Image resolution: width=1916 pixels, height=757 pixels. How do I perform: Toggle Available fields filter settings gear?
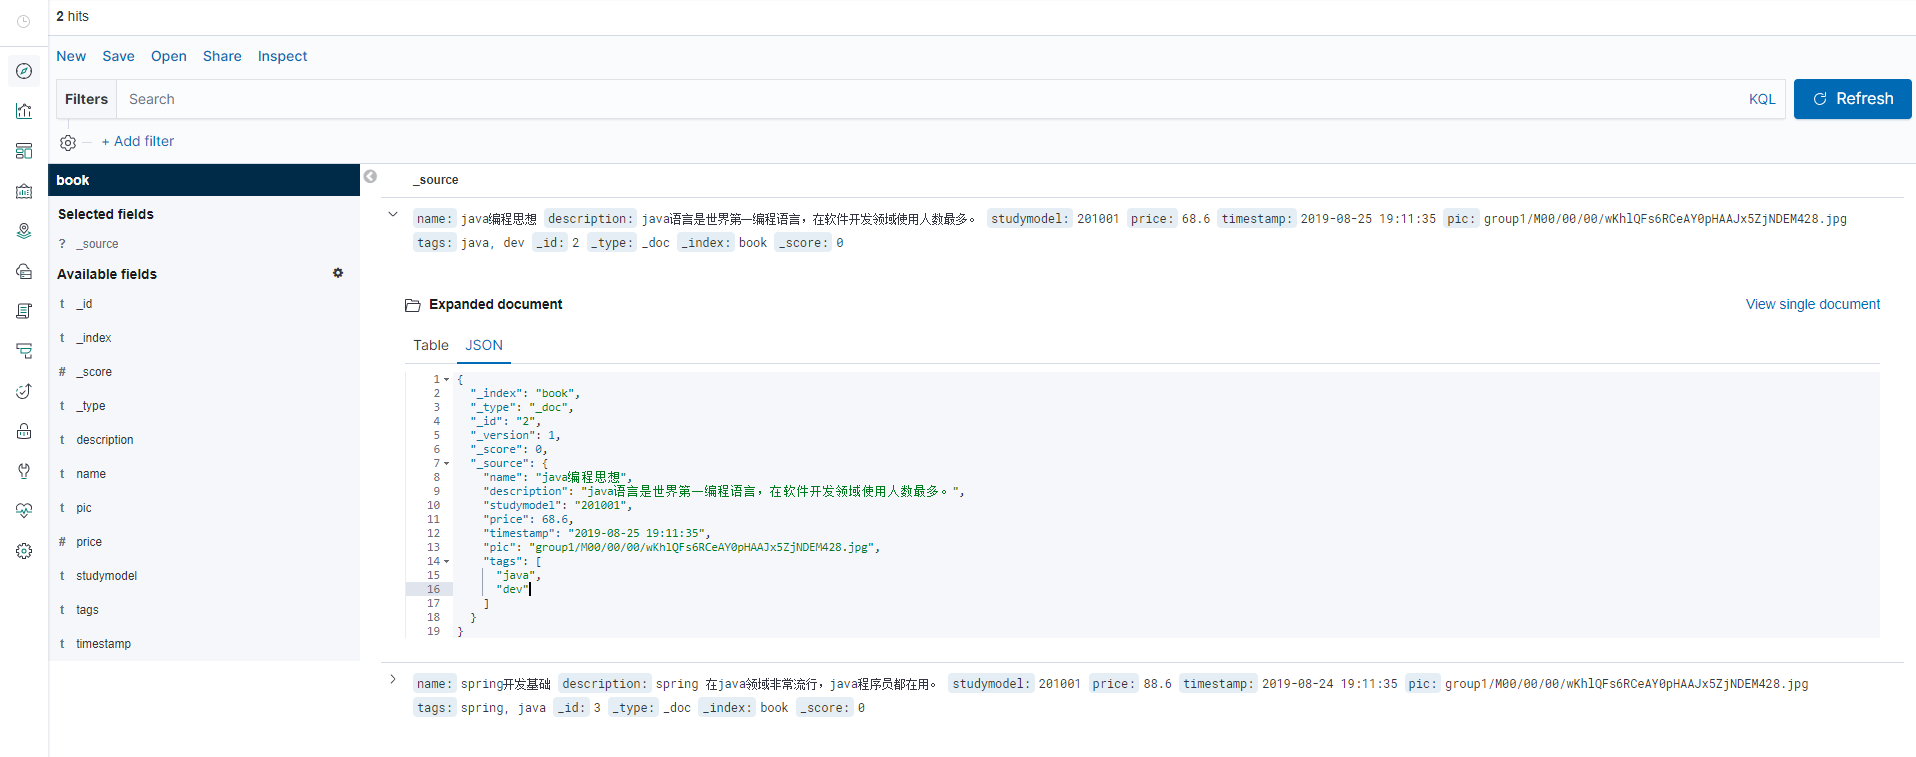(338, 273)
